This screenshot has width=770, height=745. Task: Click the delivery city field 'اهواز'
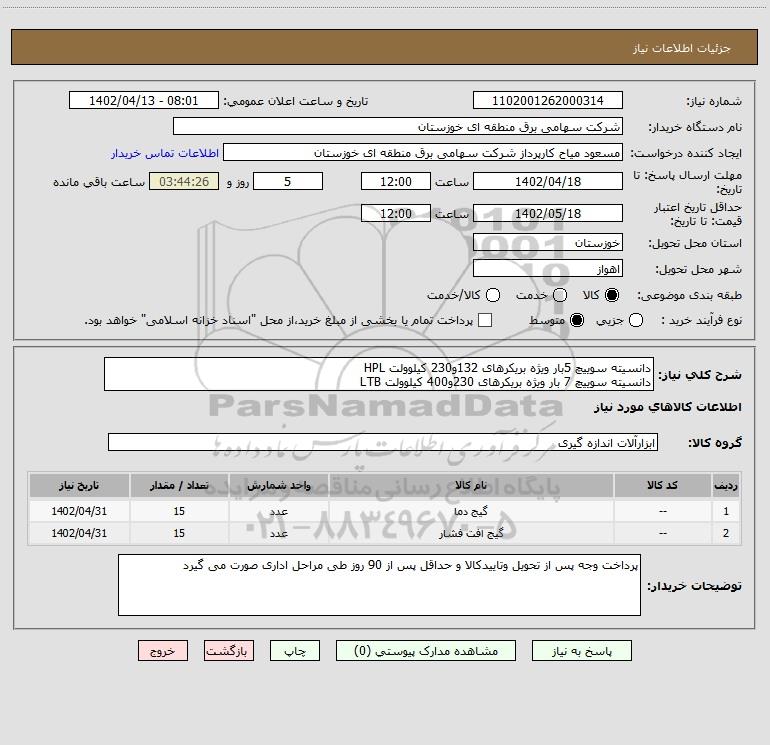(x=548, y=269)
